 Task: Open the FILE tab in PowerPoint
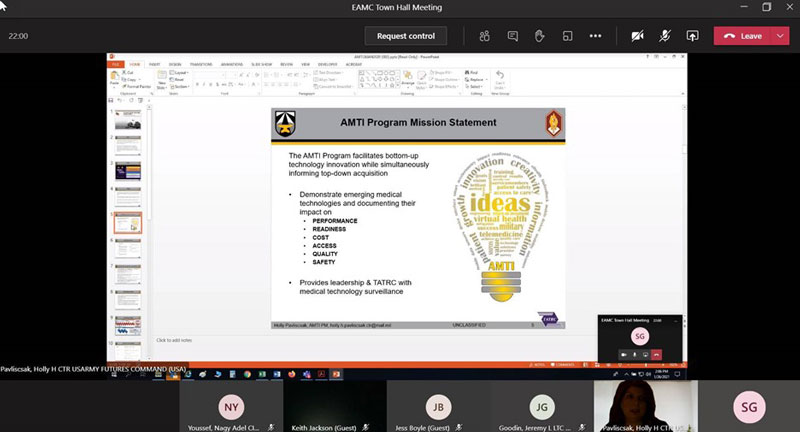click(x=116, y=64)
